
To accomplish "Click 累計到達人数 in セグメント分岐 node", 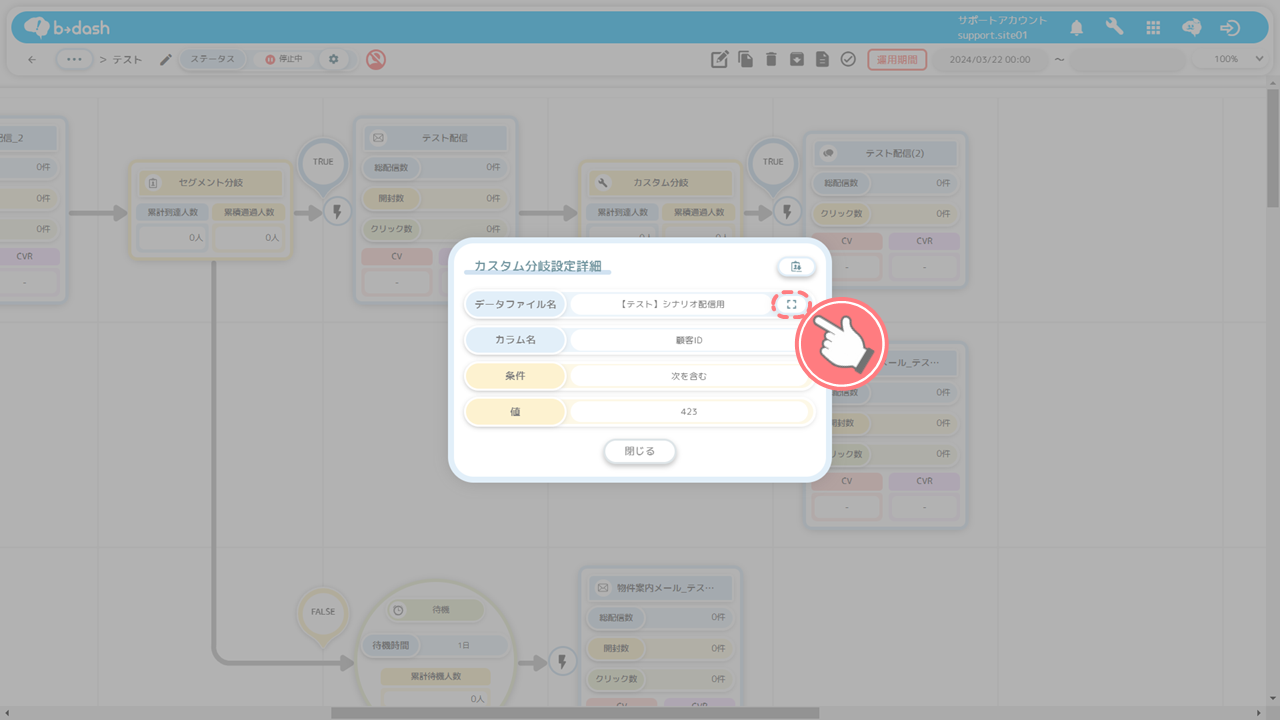I will (x=173, y=212).
